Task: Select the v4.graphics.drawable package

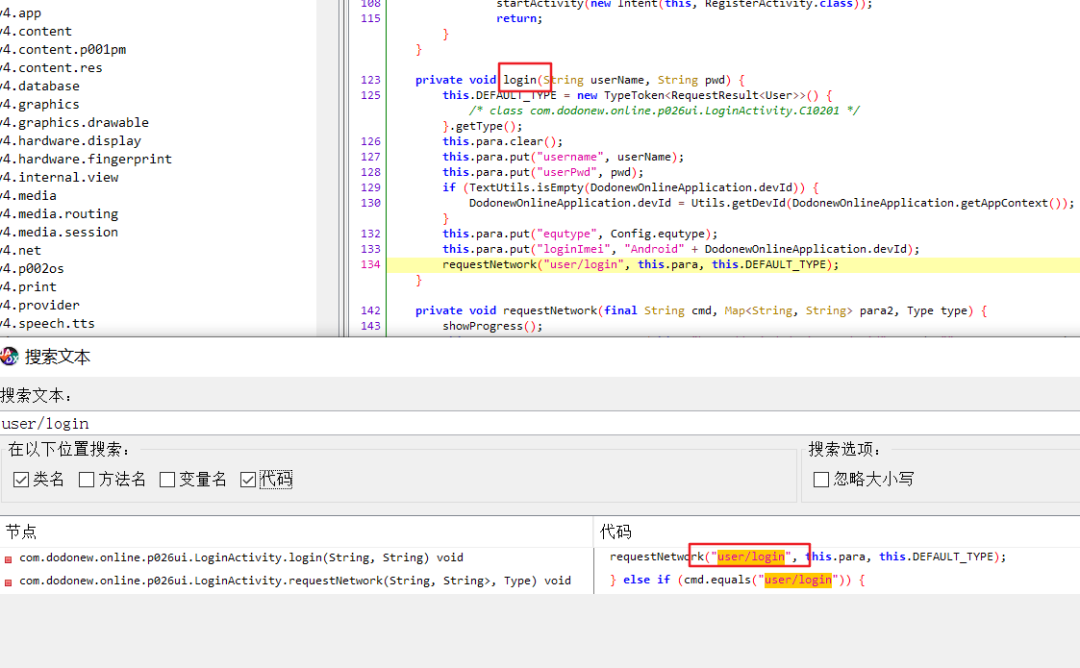Action: tap(73, 122)
